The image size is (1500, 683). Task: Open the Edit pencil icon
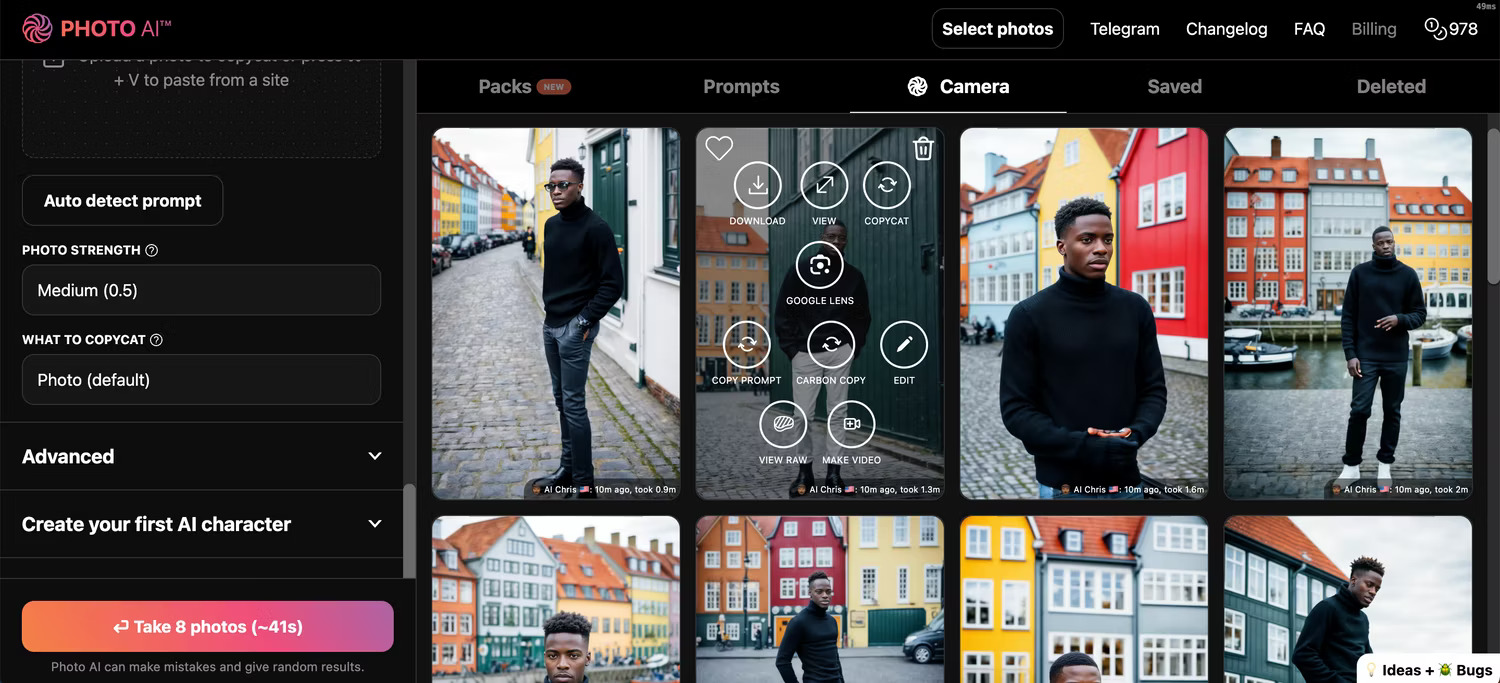coord(904,344)
